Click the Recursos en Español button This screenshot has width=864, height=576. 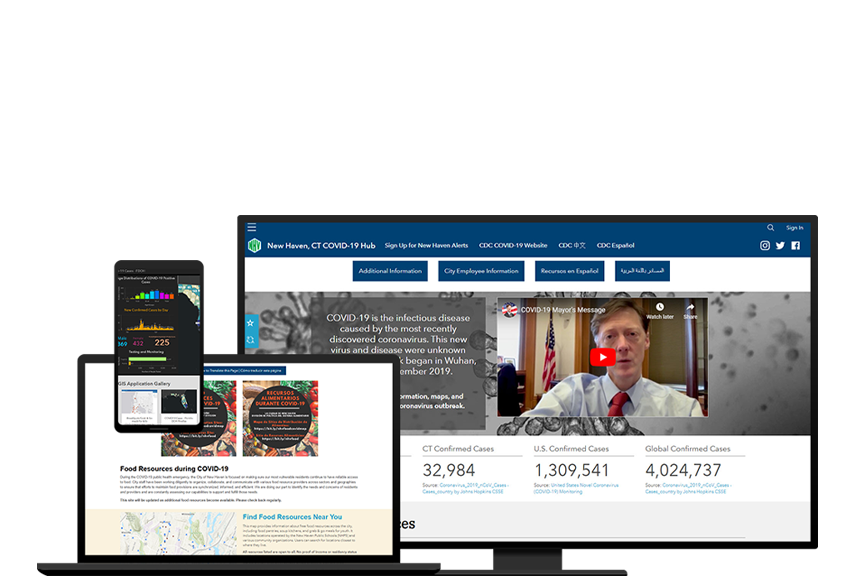click(569, 271)
